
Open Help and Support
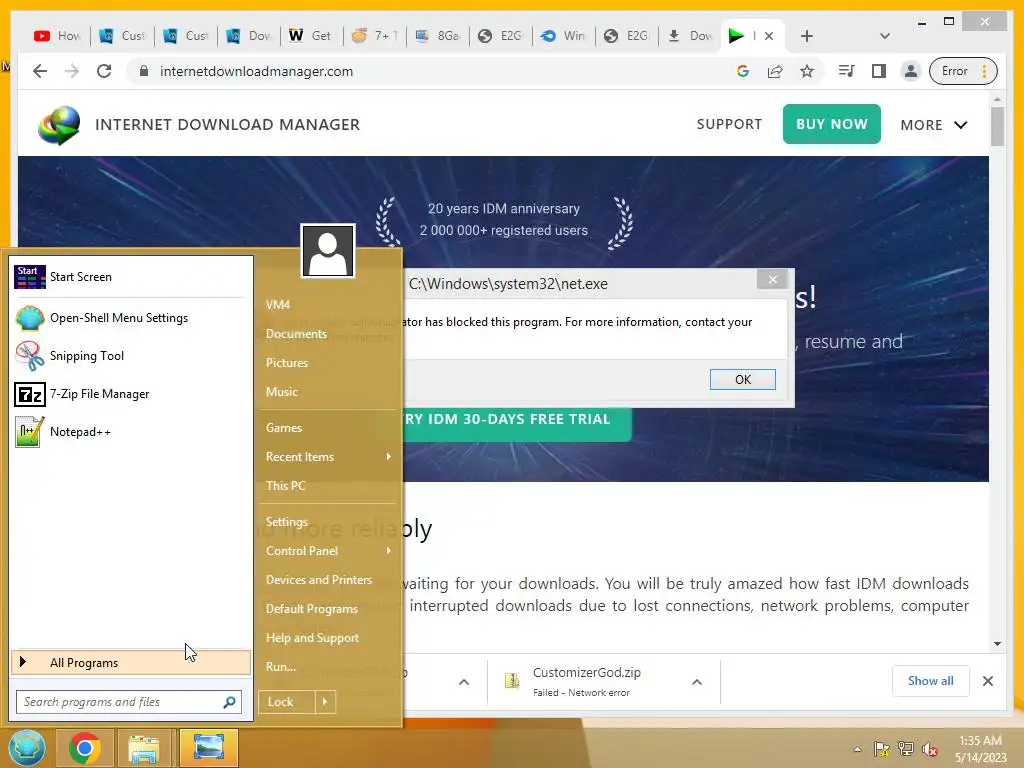tap(312, 637)
